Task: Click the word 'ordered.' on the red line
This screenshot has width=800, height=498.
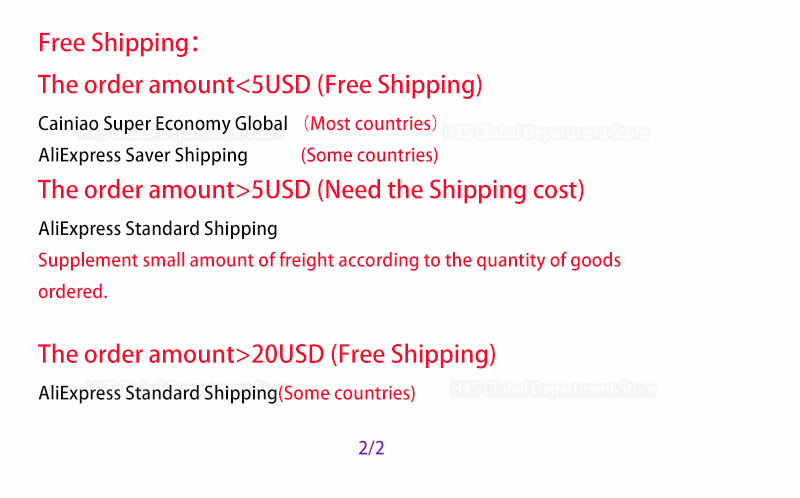Action: (73, 292)
